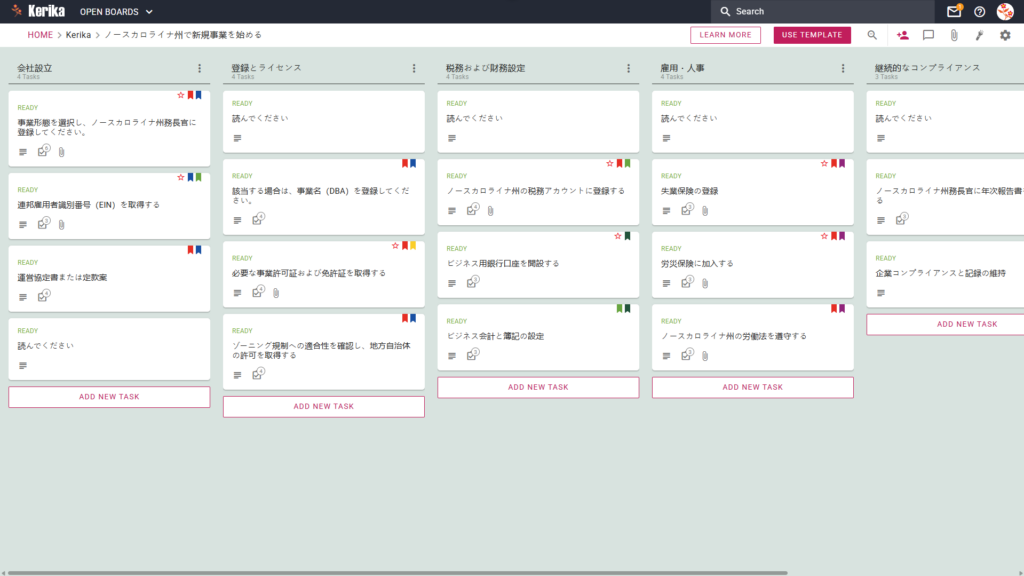Screen dimensions: 1024x576
Task: Go to HOME in the breadcrumb
Action: click(x=40, y=35)
